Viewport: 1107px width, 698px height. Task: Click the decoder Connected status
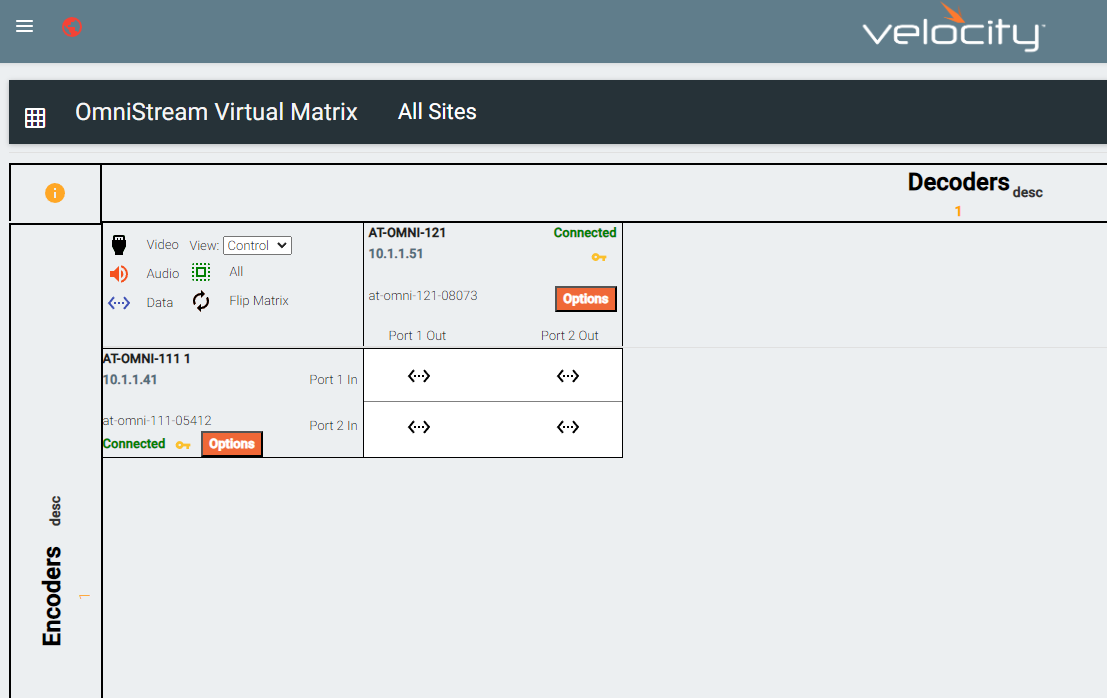[x=585, y=232]
